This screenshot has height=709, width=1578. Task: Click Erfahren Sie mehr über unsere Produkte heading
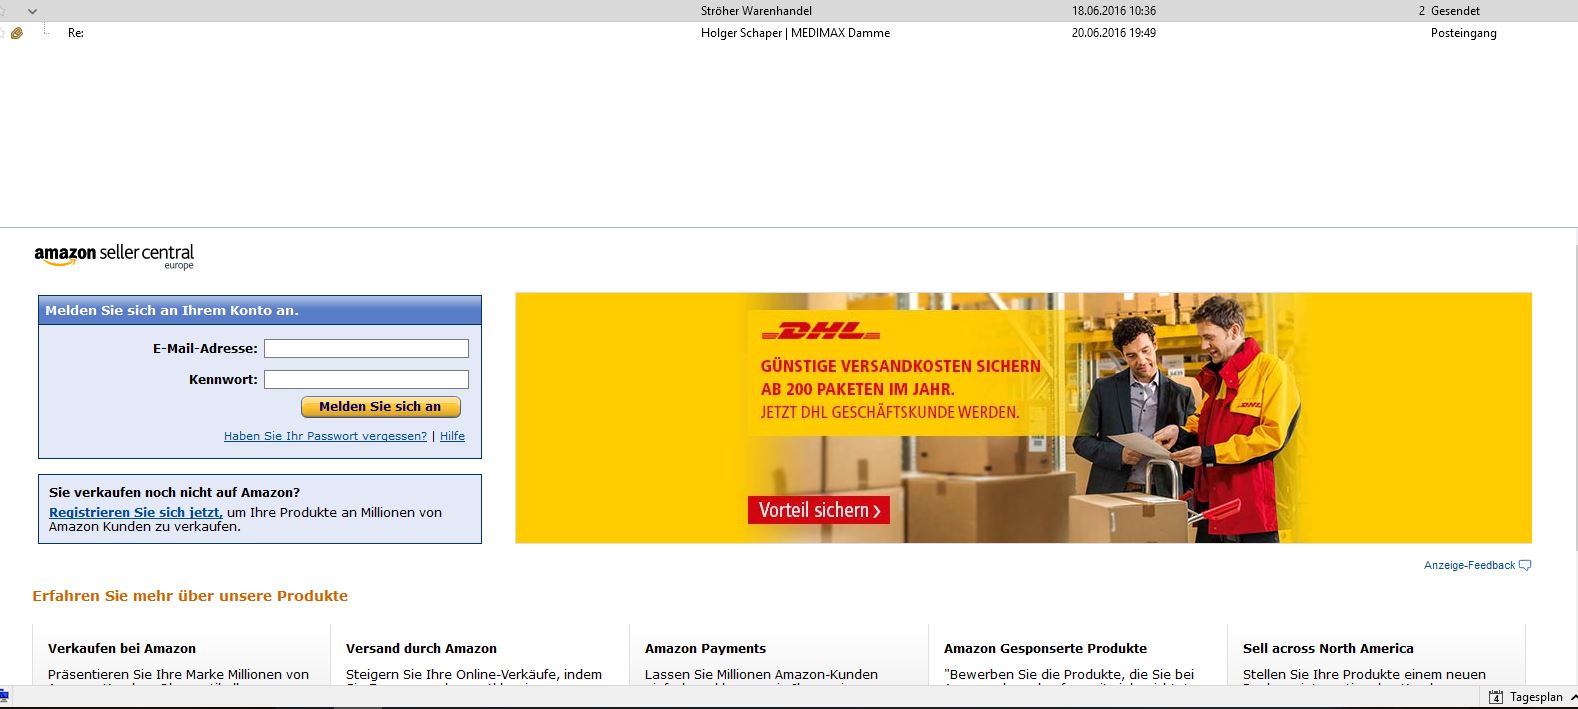(190, 596)
